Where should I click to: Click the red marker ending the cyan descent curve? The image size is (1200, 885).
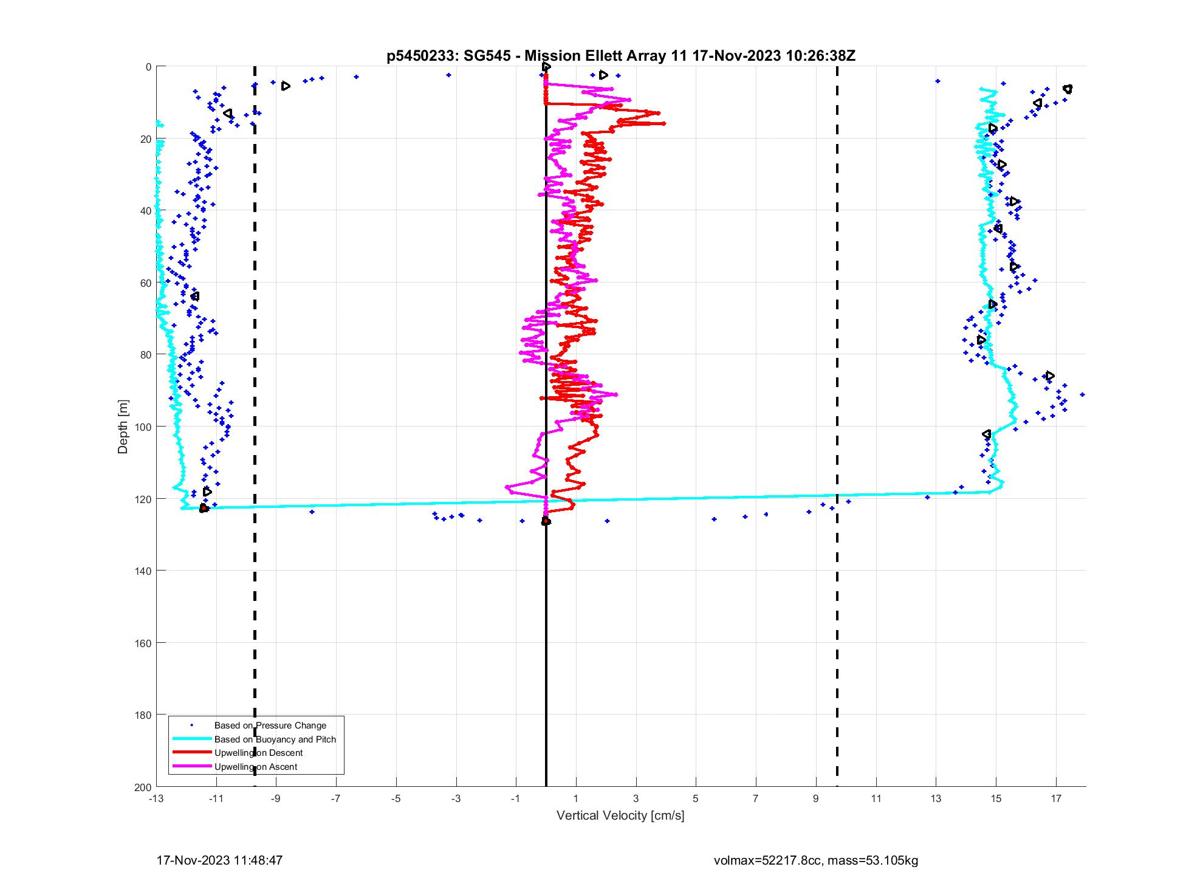pos(204,508)
